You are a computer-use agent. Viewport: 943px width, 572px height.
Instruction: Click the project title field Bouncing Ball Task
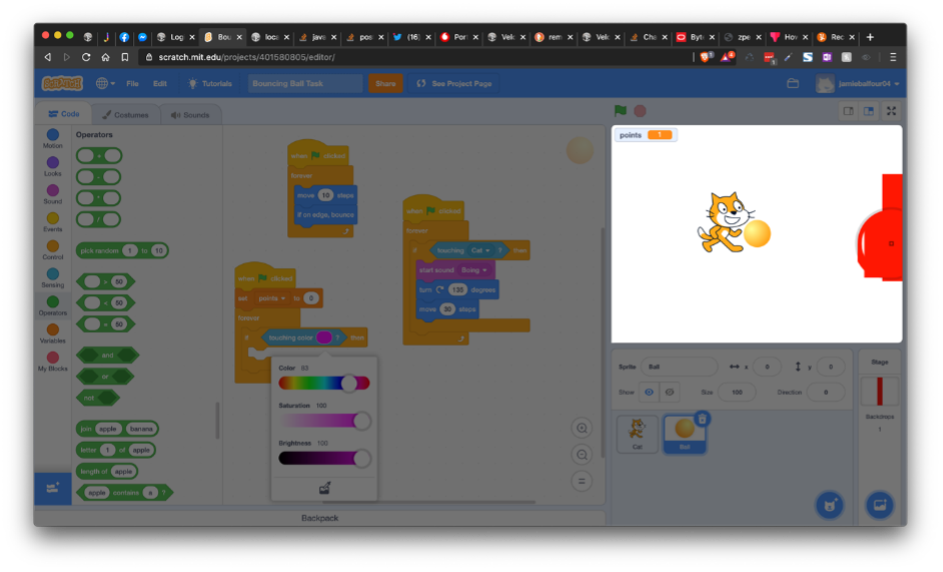pyautogui.click(x=305, y=84)
